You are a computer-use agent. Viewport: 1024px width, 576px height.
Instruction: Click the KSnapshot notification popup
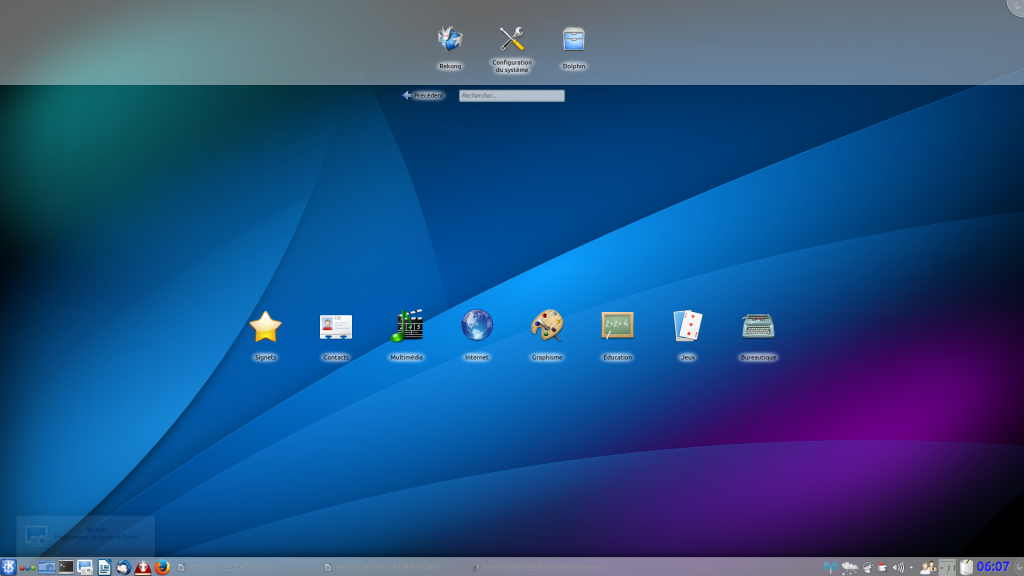click(85, 535)
